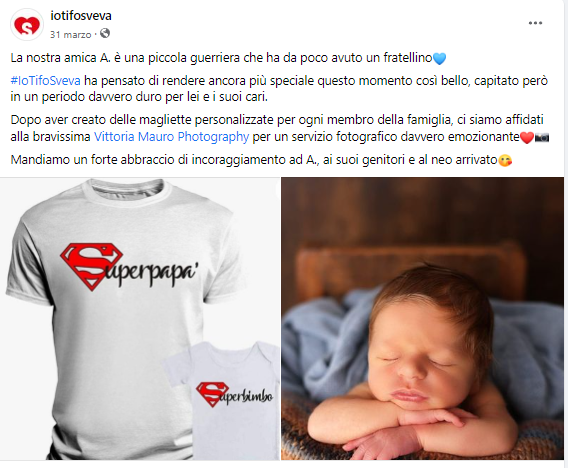This screenshot has width=568, height=468.
Task: Click the paragraph starting La nostra amica
Action: coord(228,58)
